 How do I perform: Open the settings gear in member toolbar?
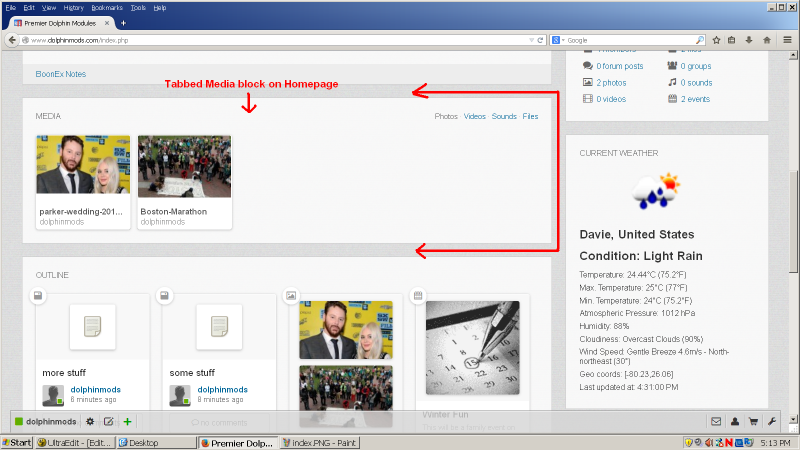coord(90,421)
